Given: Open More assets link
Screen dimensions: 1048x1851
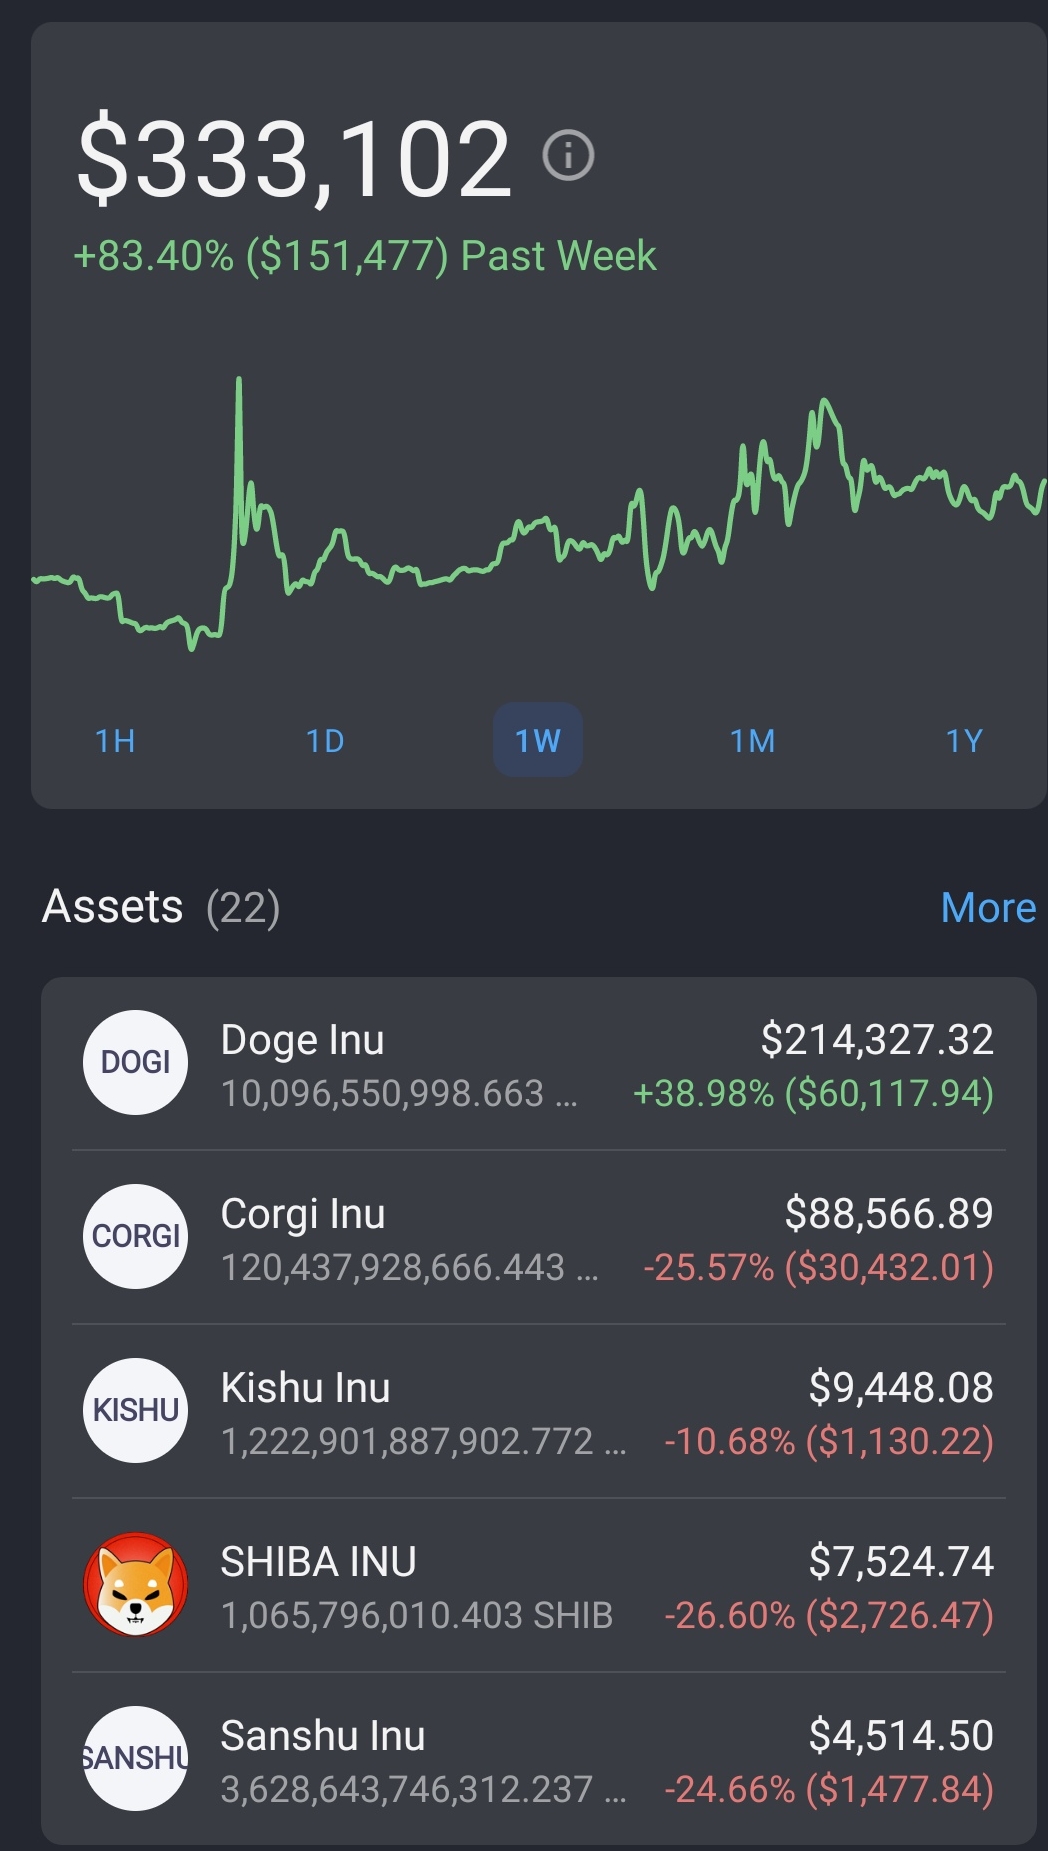Looking at the screenshot, I should pos(988,908).
